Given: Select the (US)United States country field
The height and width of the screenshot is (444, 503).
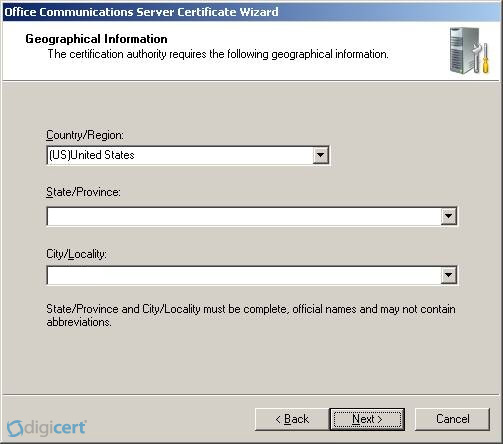Looking at the screenshot, I should [180, 155].
